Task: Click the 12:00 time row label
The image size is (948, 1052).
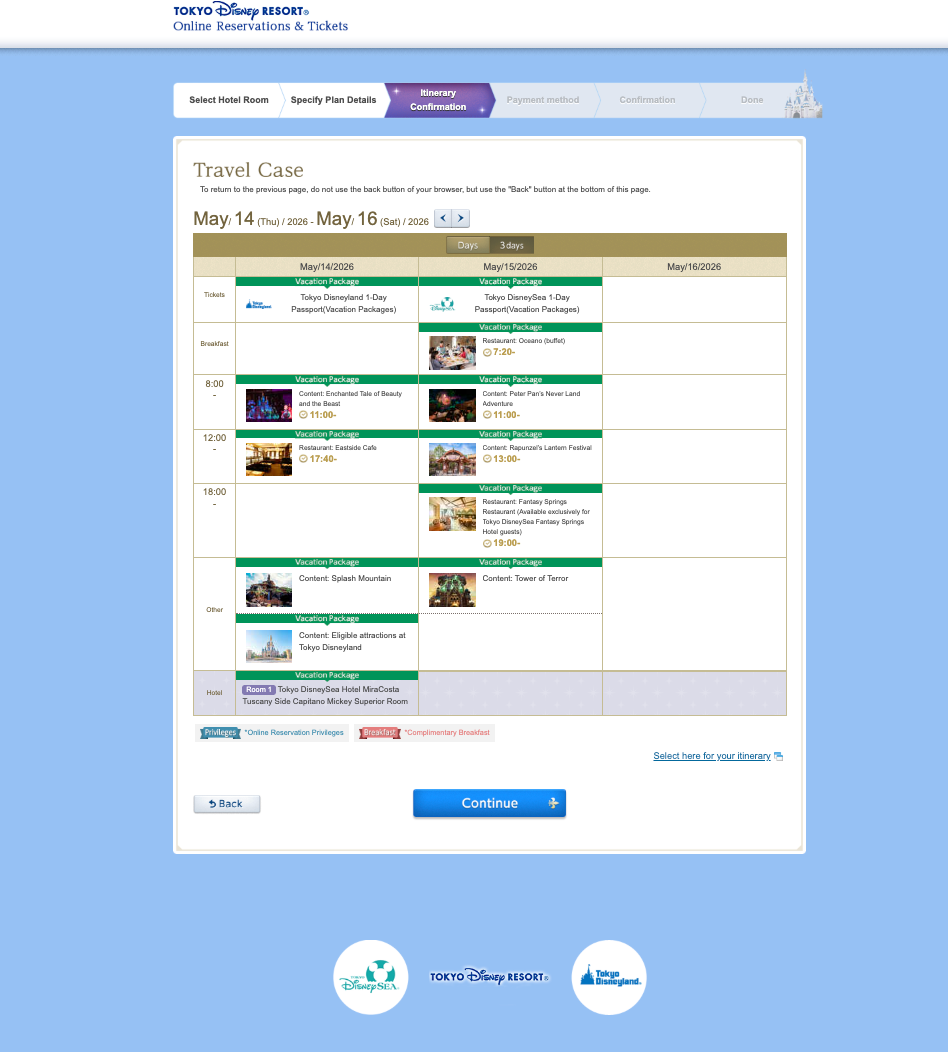Action: (x=215, y=438)
